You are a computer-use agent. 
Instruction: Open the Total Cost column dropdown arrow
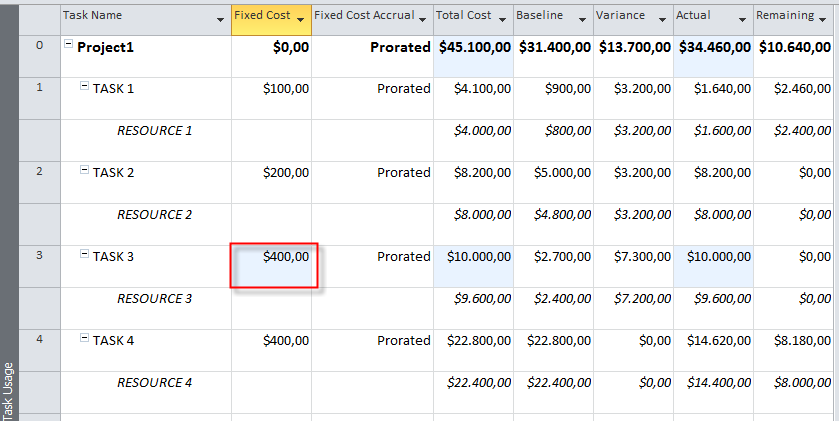tap(503, 20)
